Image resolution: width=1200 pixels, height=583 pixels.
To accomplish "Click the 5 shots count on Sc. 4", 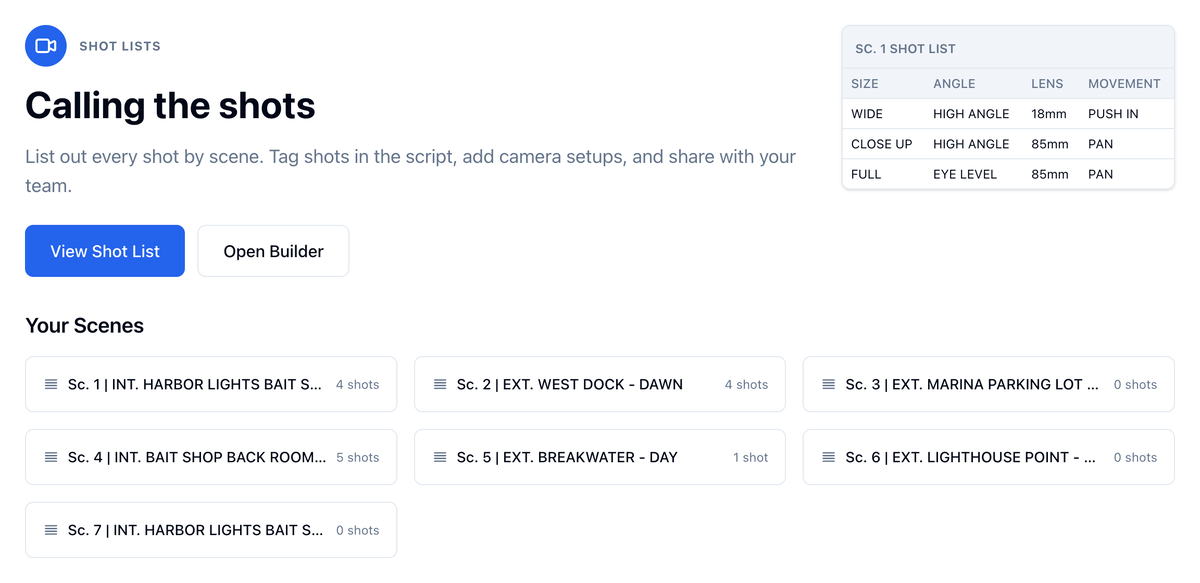I will [x=358, y=458].
